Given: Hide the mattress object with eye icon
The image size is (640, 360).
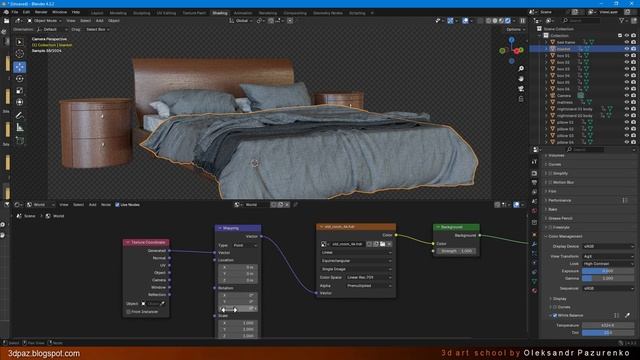Looking at the screenshot, I should point(627,102).
